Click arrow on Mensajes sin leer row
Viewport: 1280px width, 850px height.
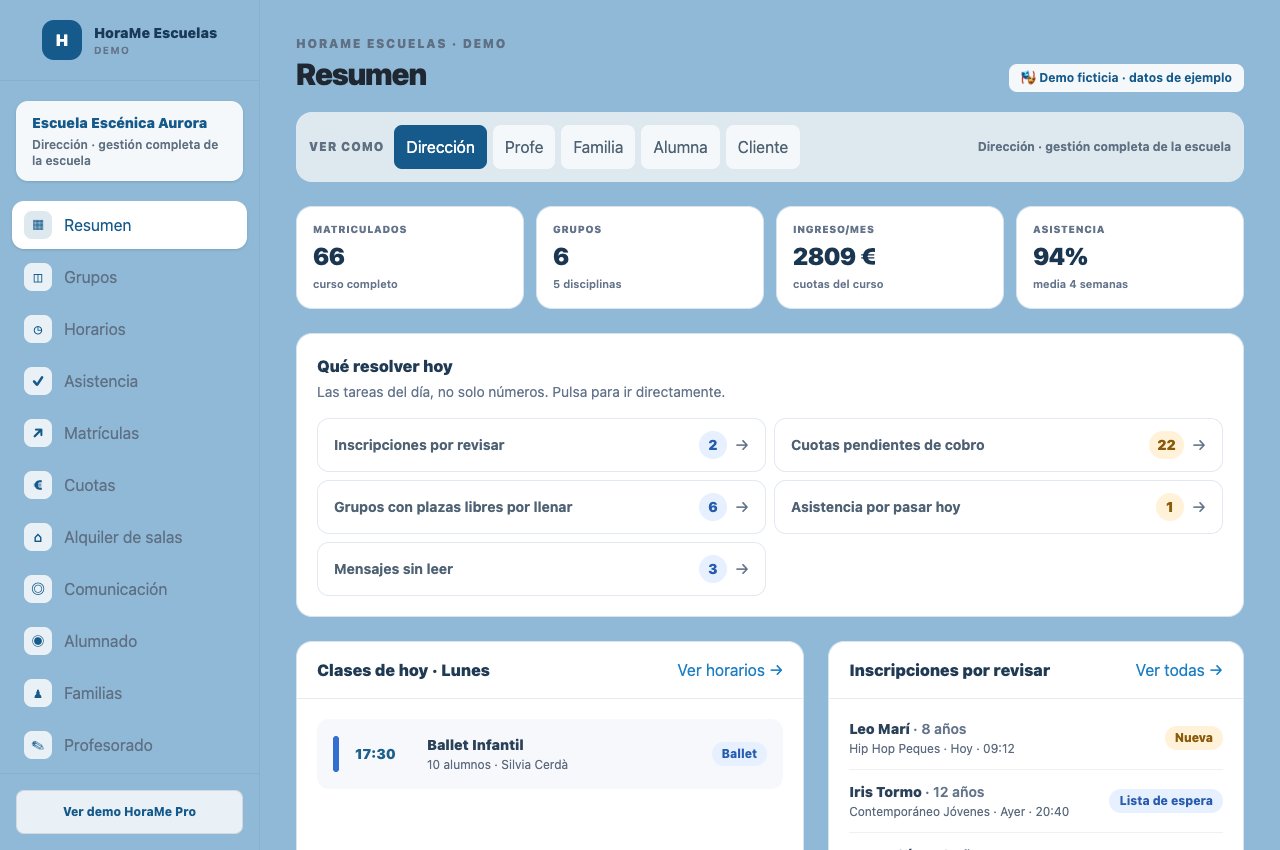(x=742, y=569)
